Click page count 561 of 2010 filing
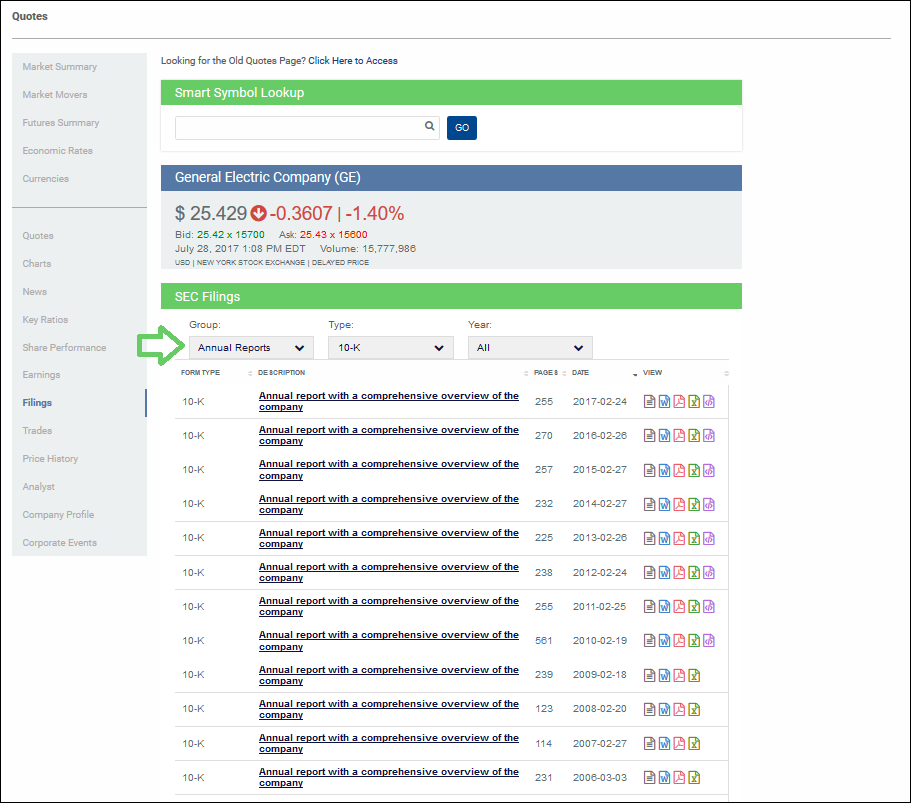 (x=544, y=641)
